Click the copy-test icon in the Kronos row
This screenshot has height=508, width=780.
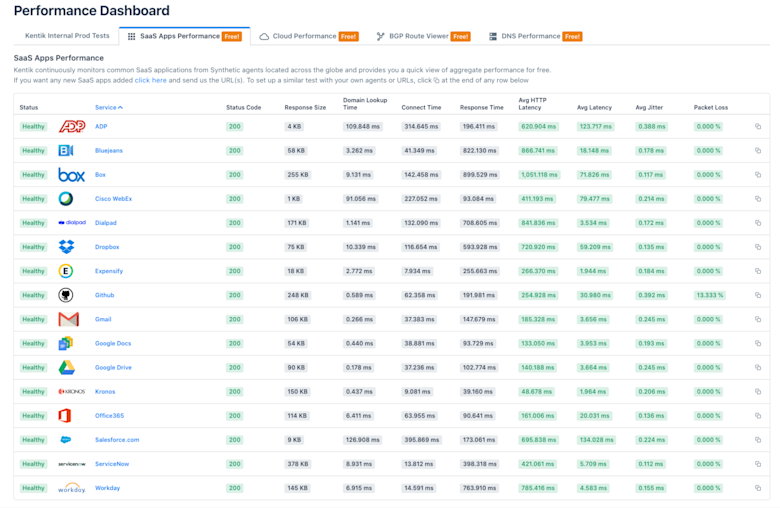coord(758,392)
